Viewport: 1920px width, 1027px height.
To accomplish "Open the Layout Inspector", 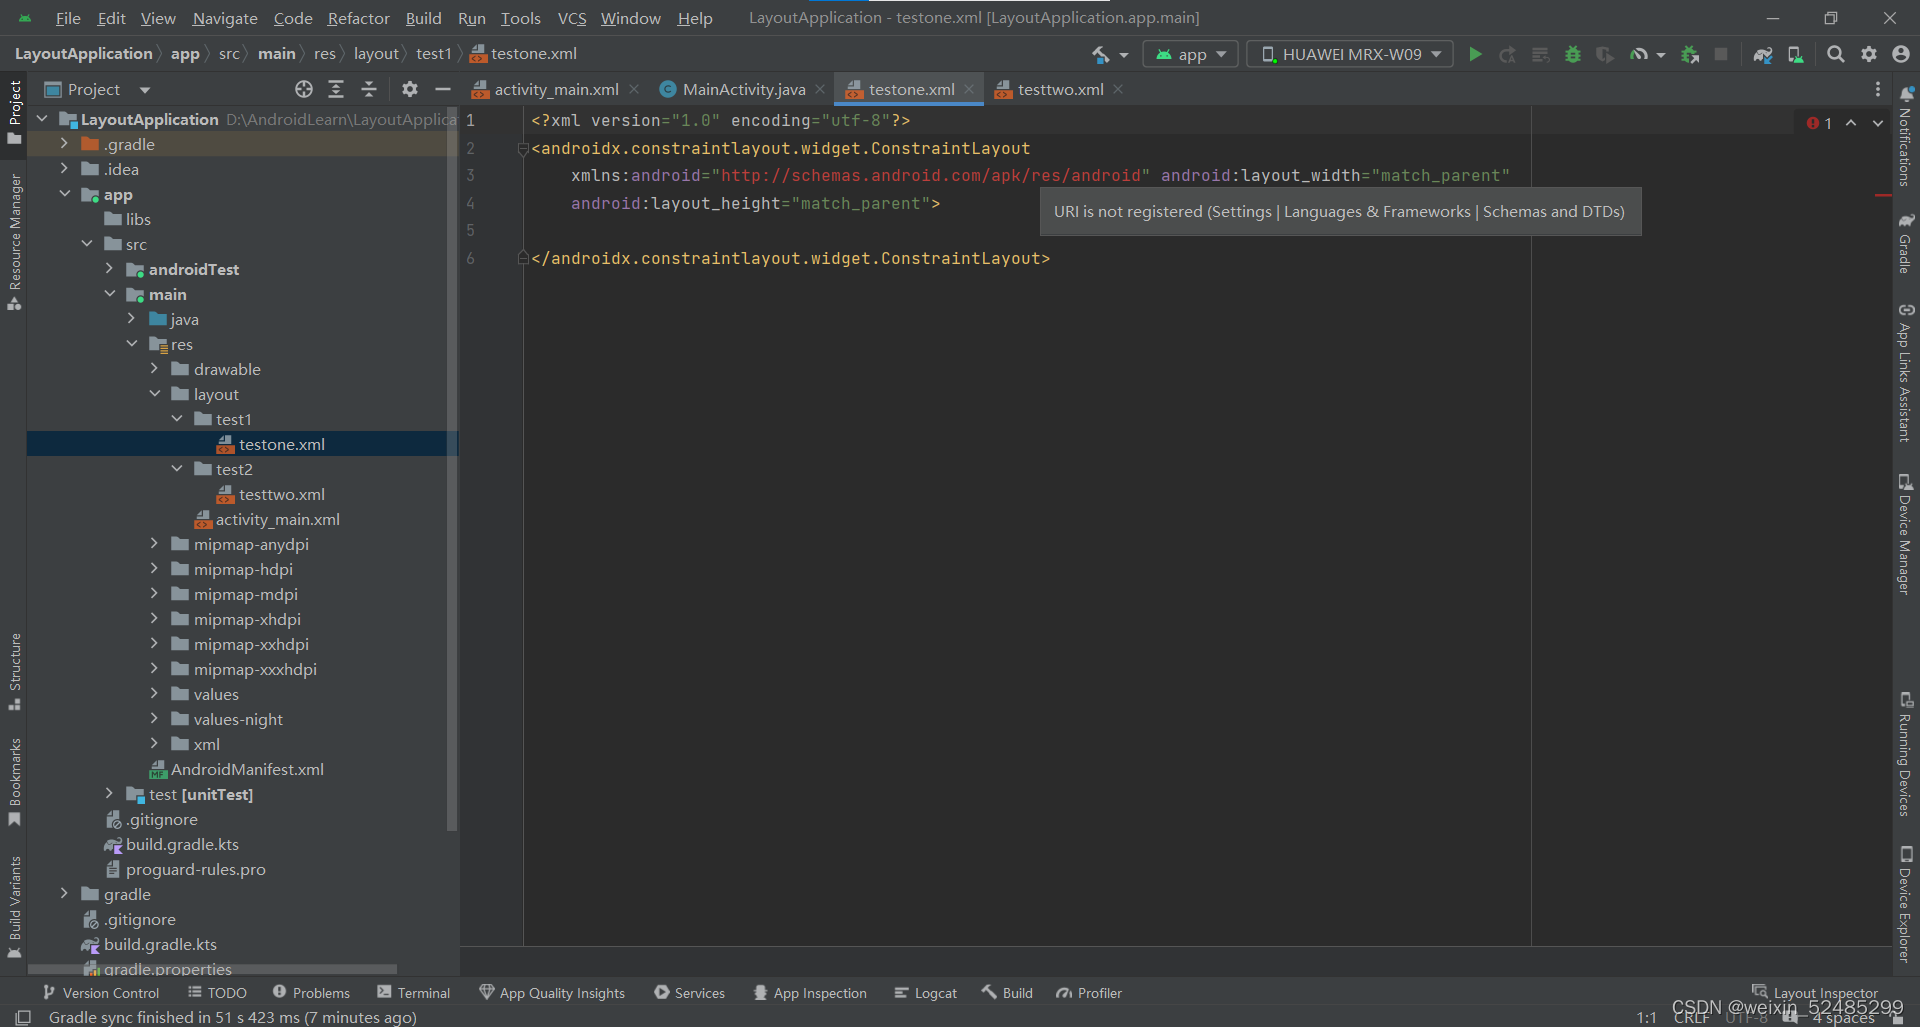I will click(x=1822, y=991).
